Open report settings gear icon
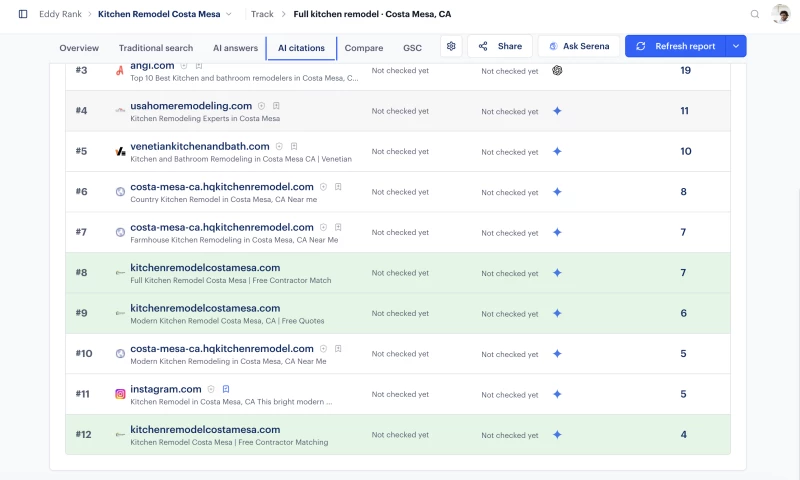Viewport: 800px width, 480px height. click(x=451, y=46)
